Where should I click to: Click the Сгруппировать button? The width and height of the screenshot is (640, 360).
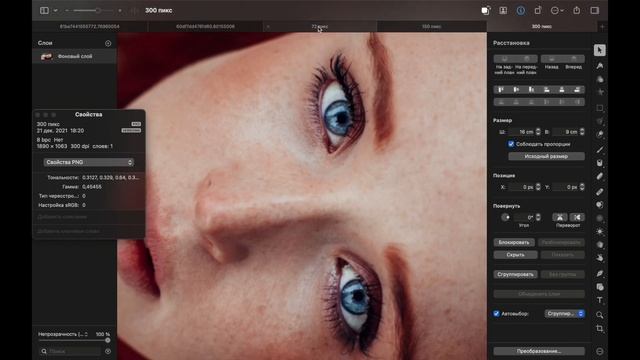(x=516, y=274)
